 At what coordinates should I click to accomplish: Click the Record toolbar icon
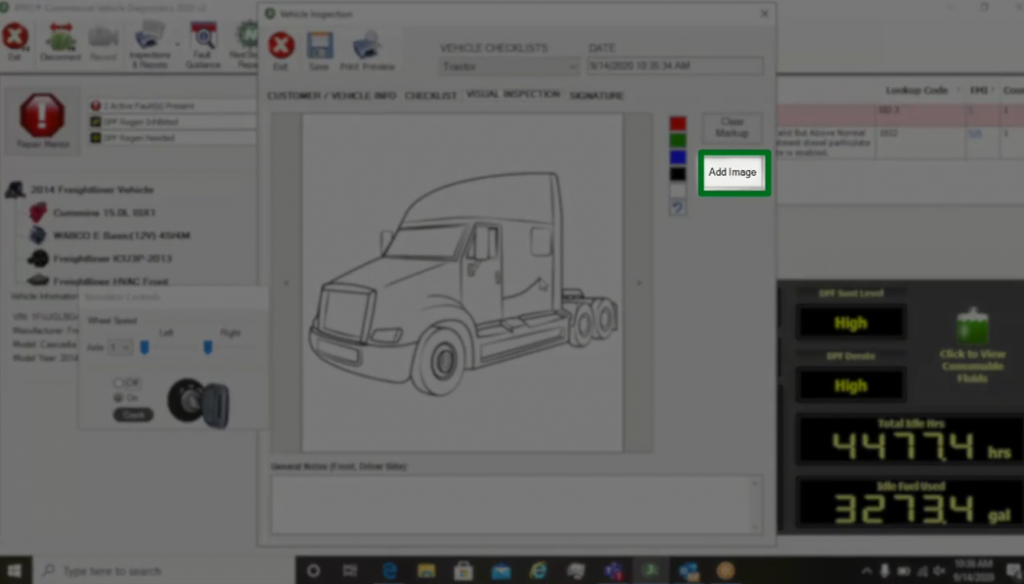click(x=104, y=40)
